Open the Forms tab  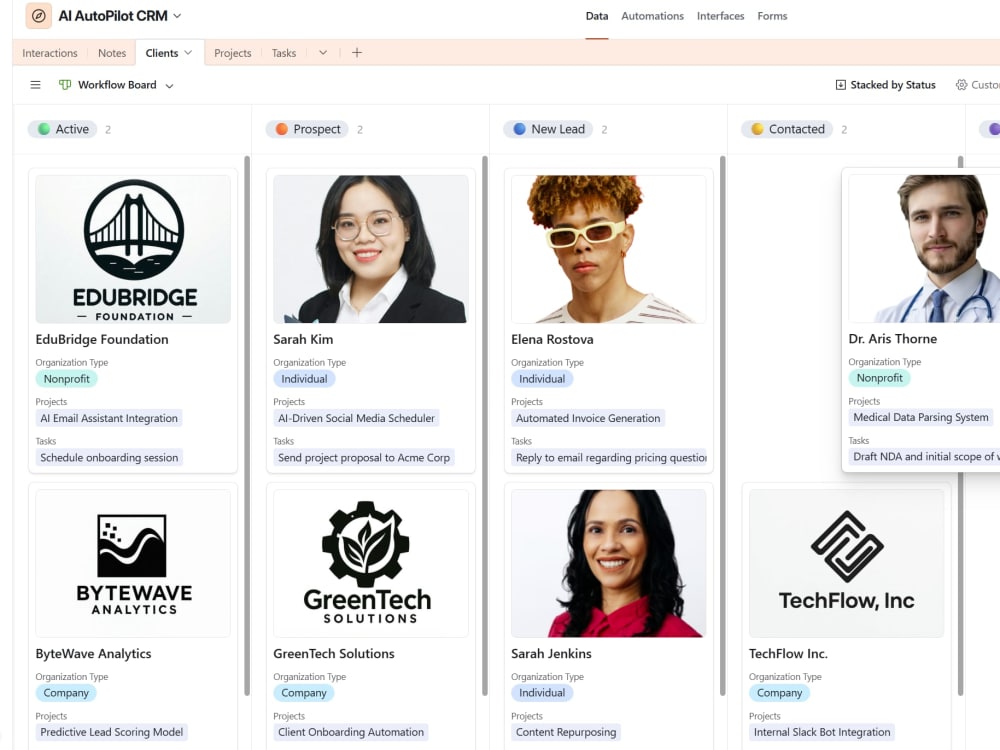(772, 16)
